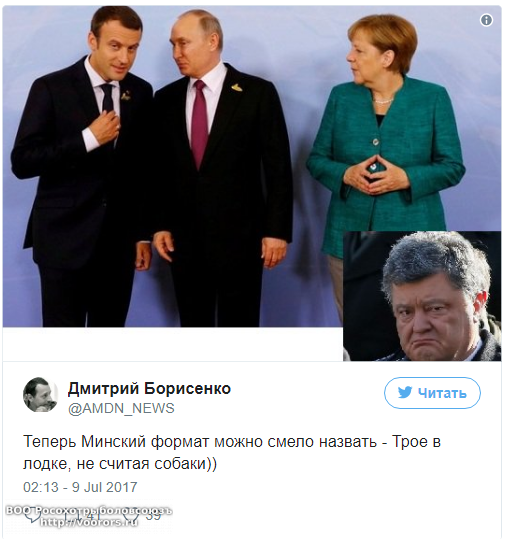Click the Читать follow button

coord(432,393)
